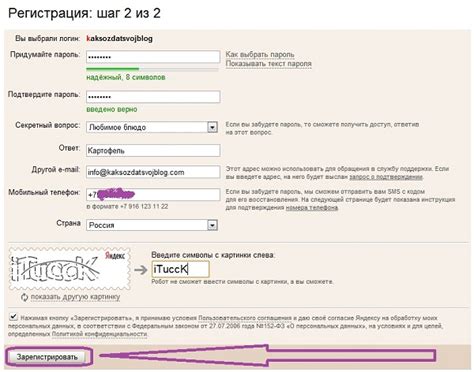Open the номера телефона link

click(312, 208)
